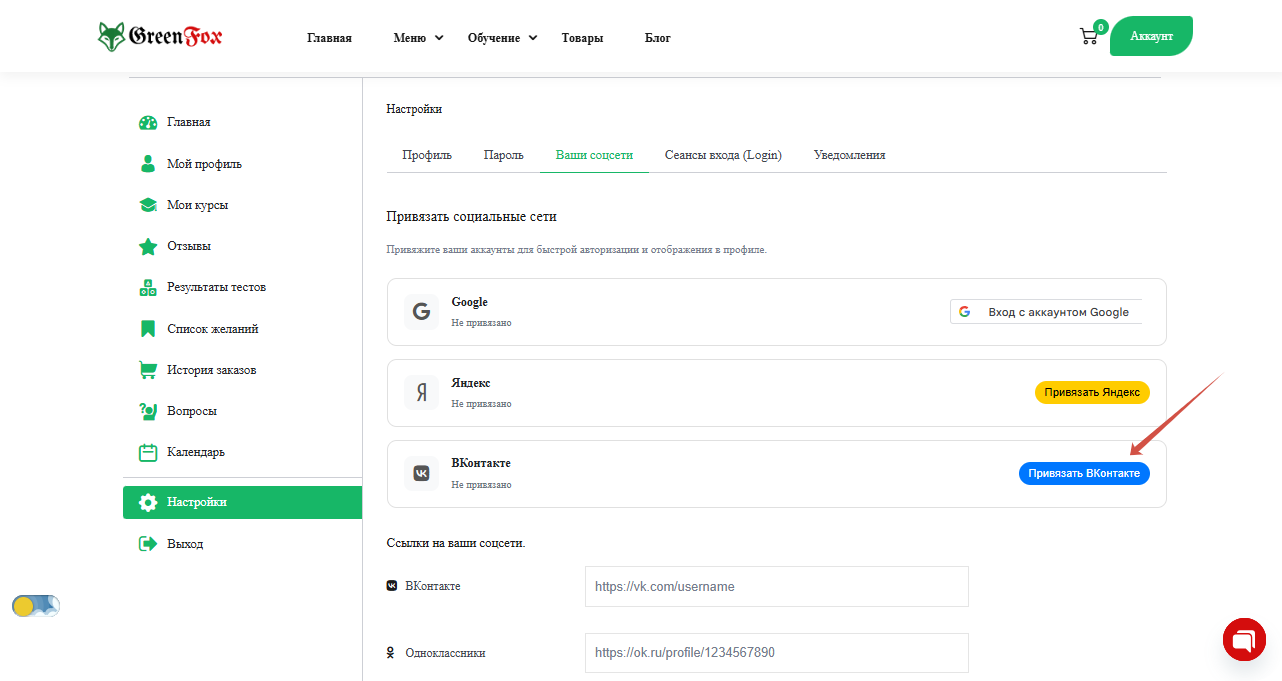Screen dimensions: 1282x681
Task: Click the Одноклассники profile URL field
Action: coord(776,653)
